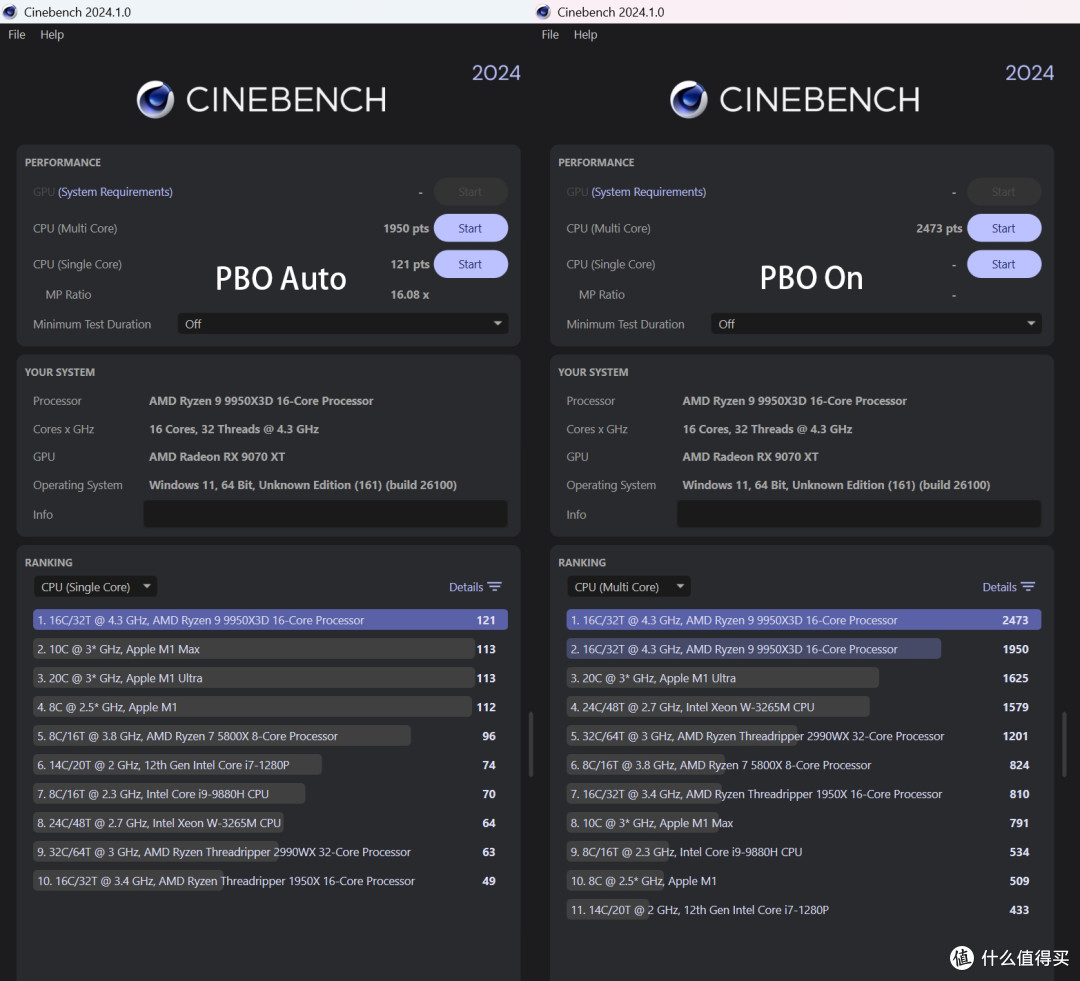This screenshot has width=1080, height=981.
Task: Click the Details link in left ranking panel
Action: point(466,587)
